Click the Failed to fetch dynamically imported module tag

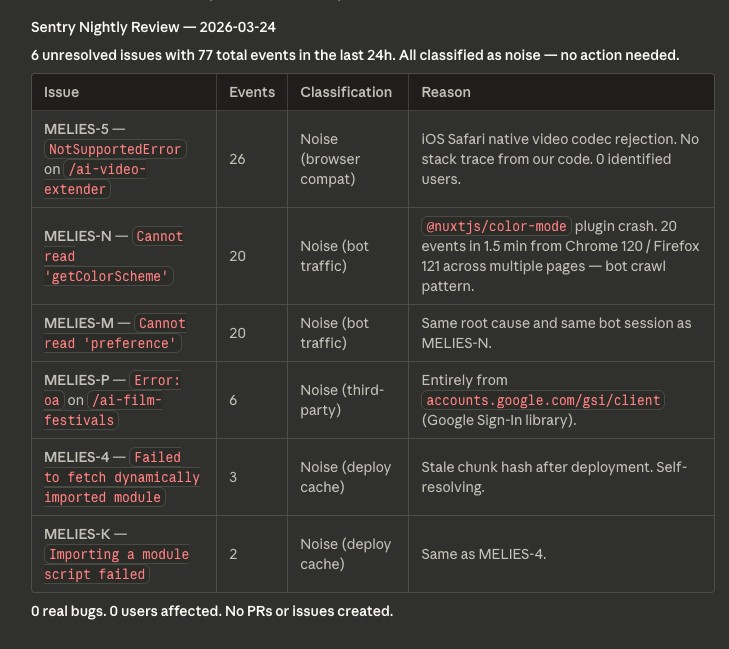(121, 477)
